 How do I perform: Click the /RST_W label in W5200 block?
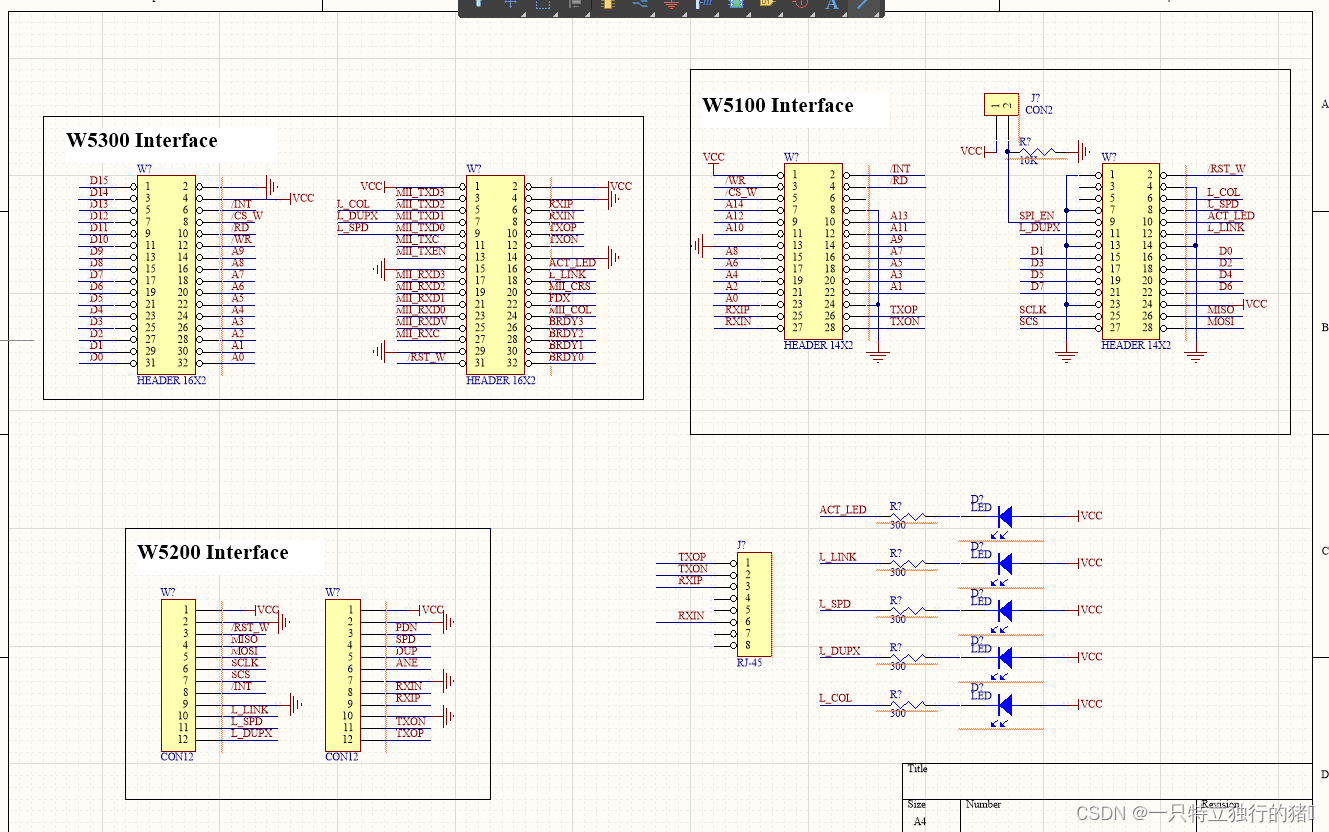tap(250, 627)
